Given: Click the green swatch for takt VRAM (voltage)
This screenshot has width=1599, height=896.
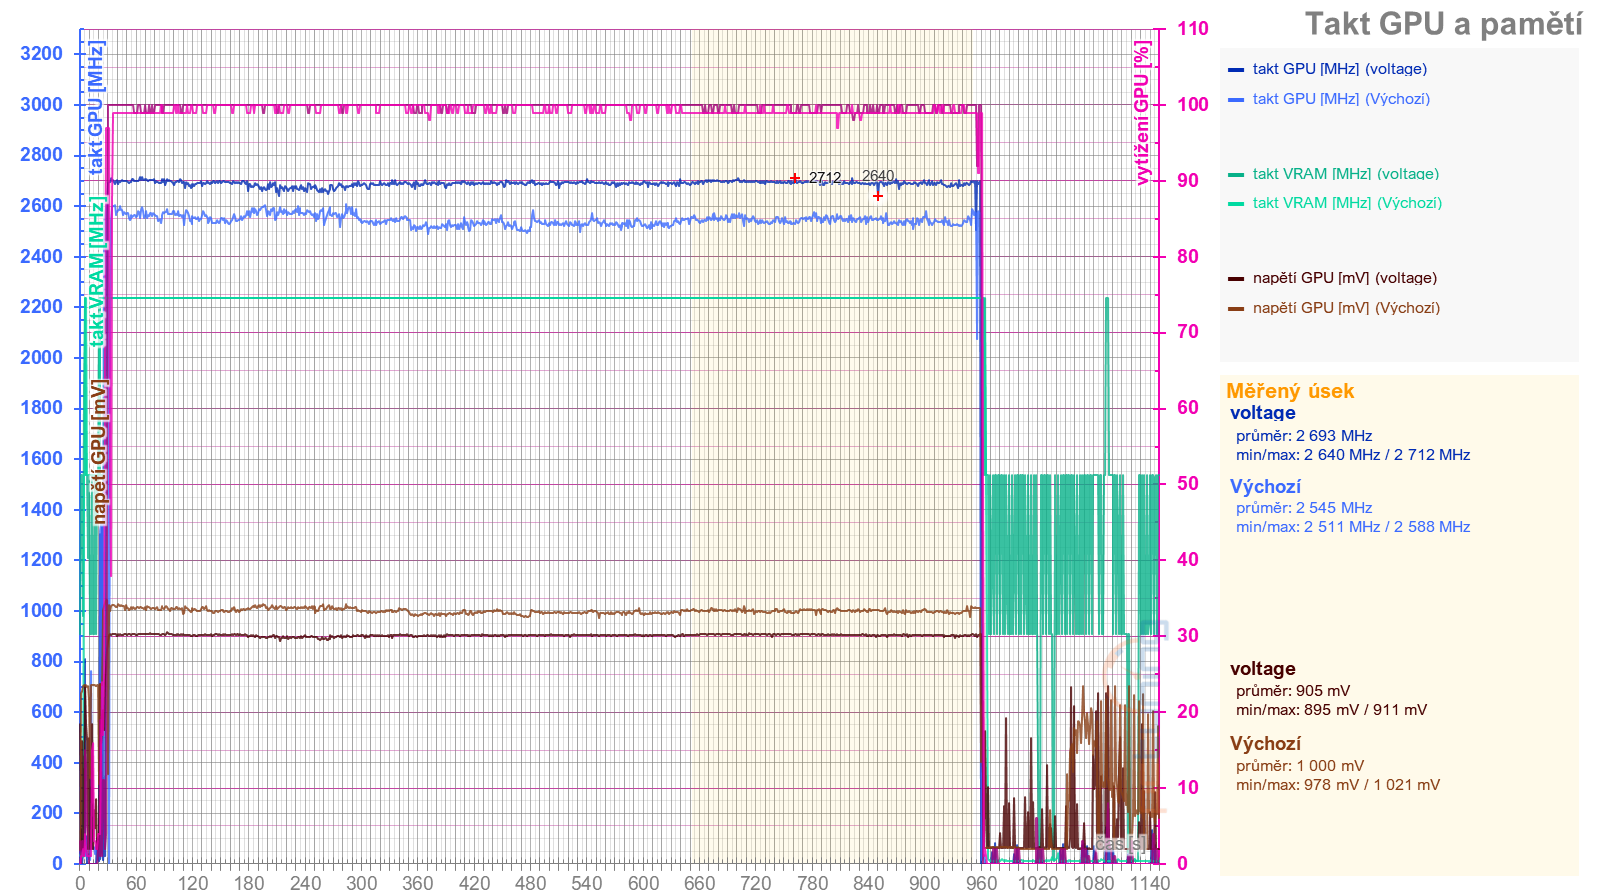Looking at the screenshot, I should [x=1236, y=175].
